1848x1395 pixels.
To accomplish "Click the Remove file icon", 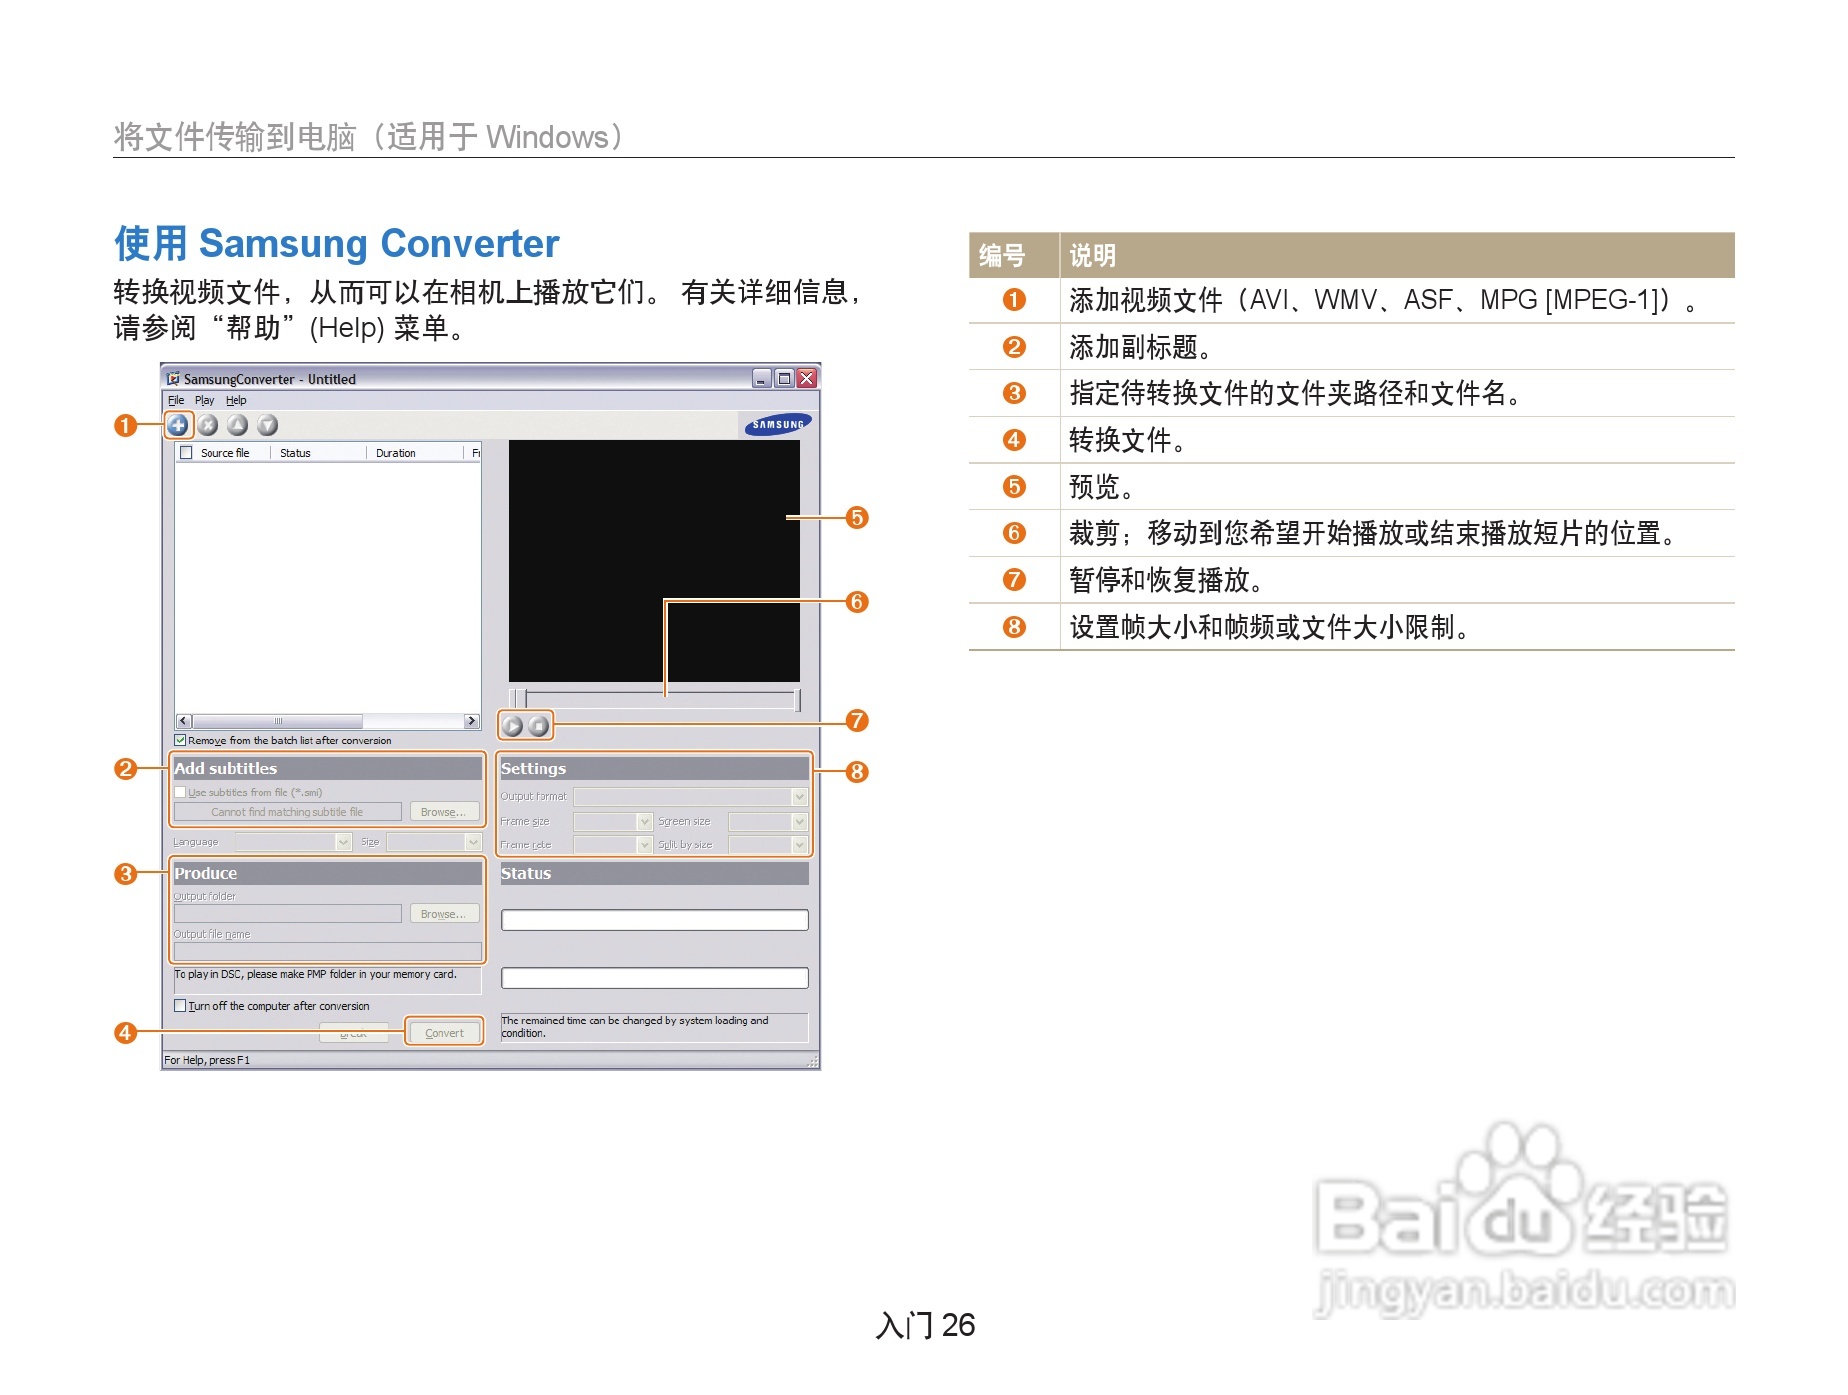I will [208, 424].
